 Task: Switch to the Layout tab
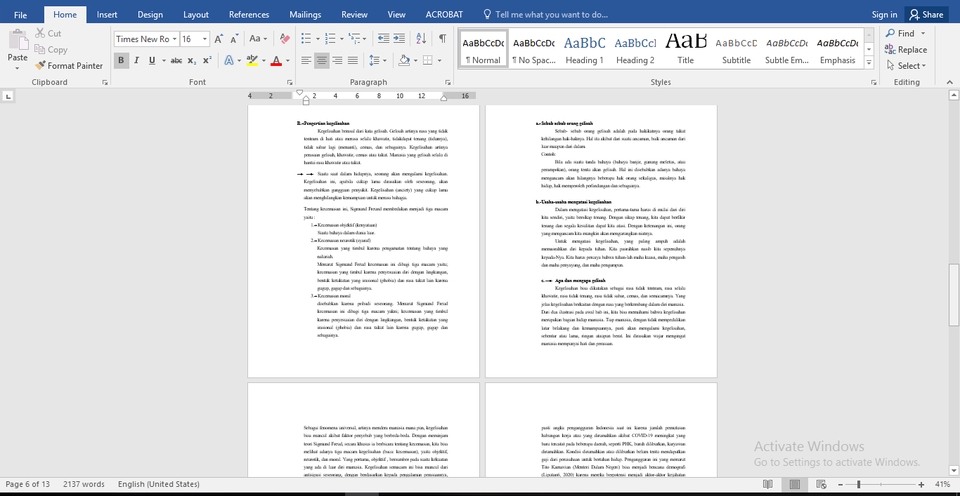click(x=196, y=15)
